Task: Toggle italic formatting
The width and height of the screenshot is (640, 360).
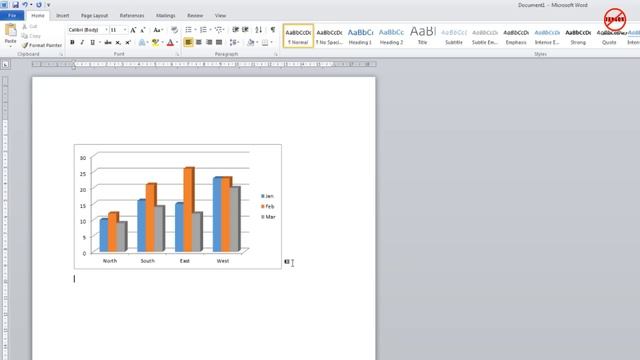Action: click(82, 42)
